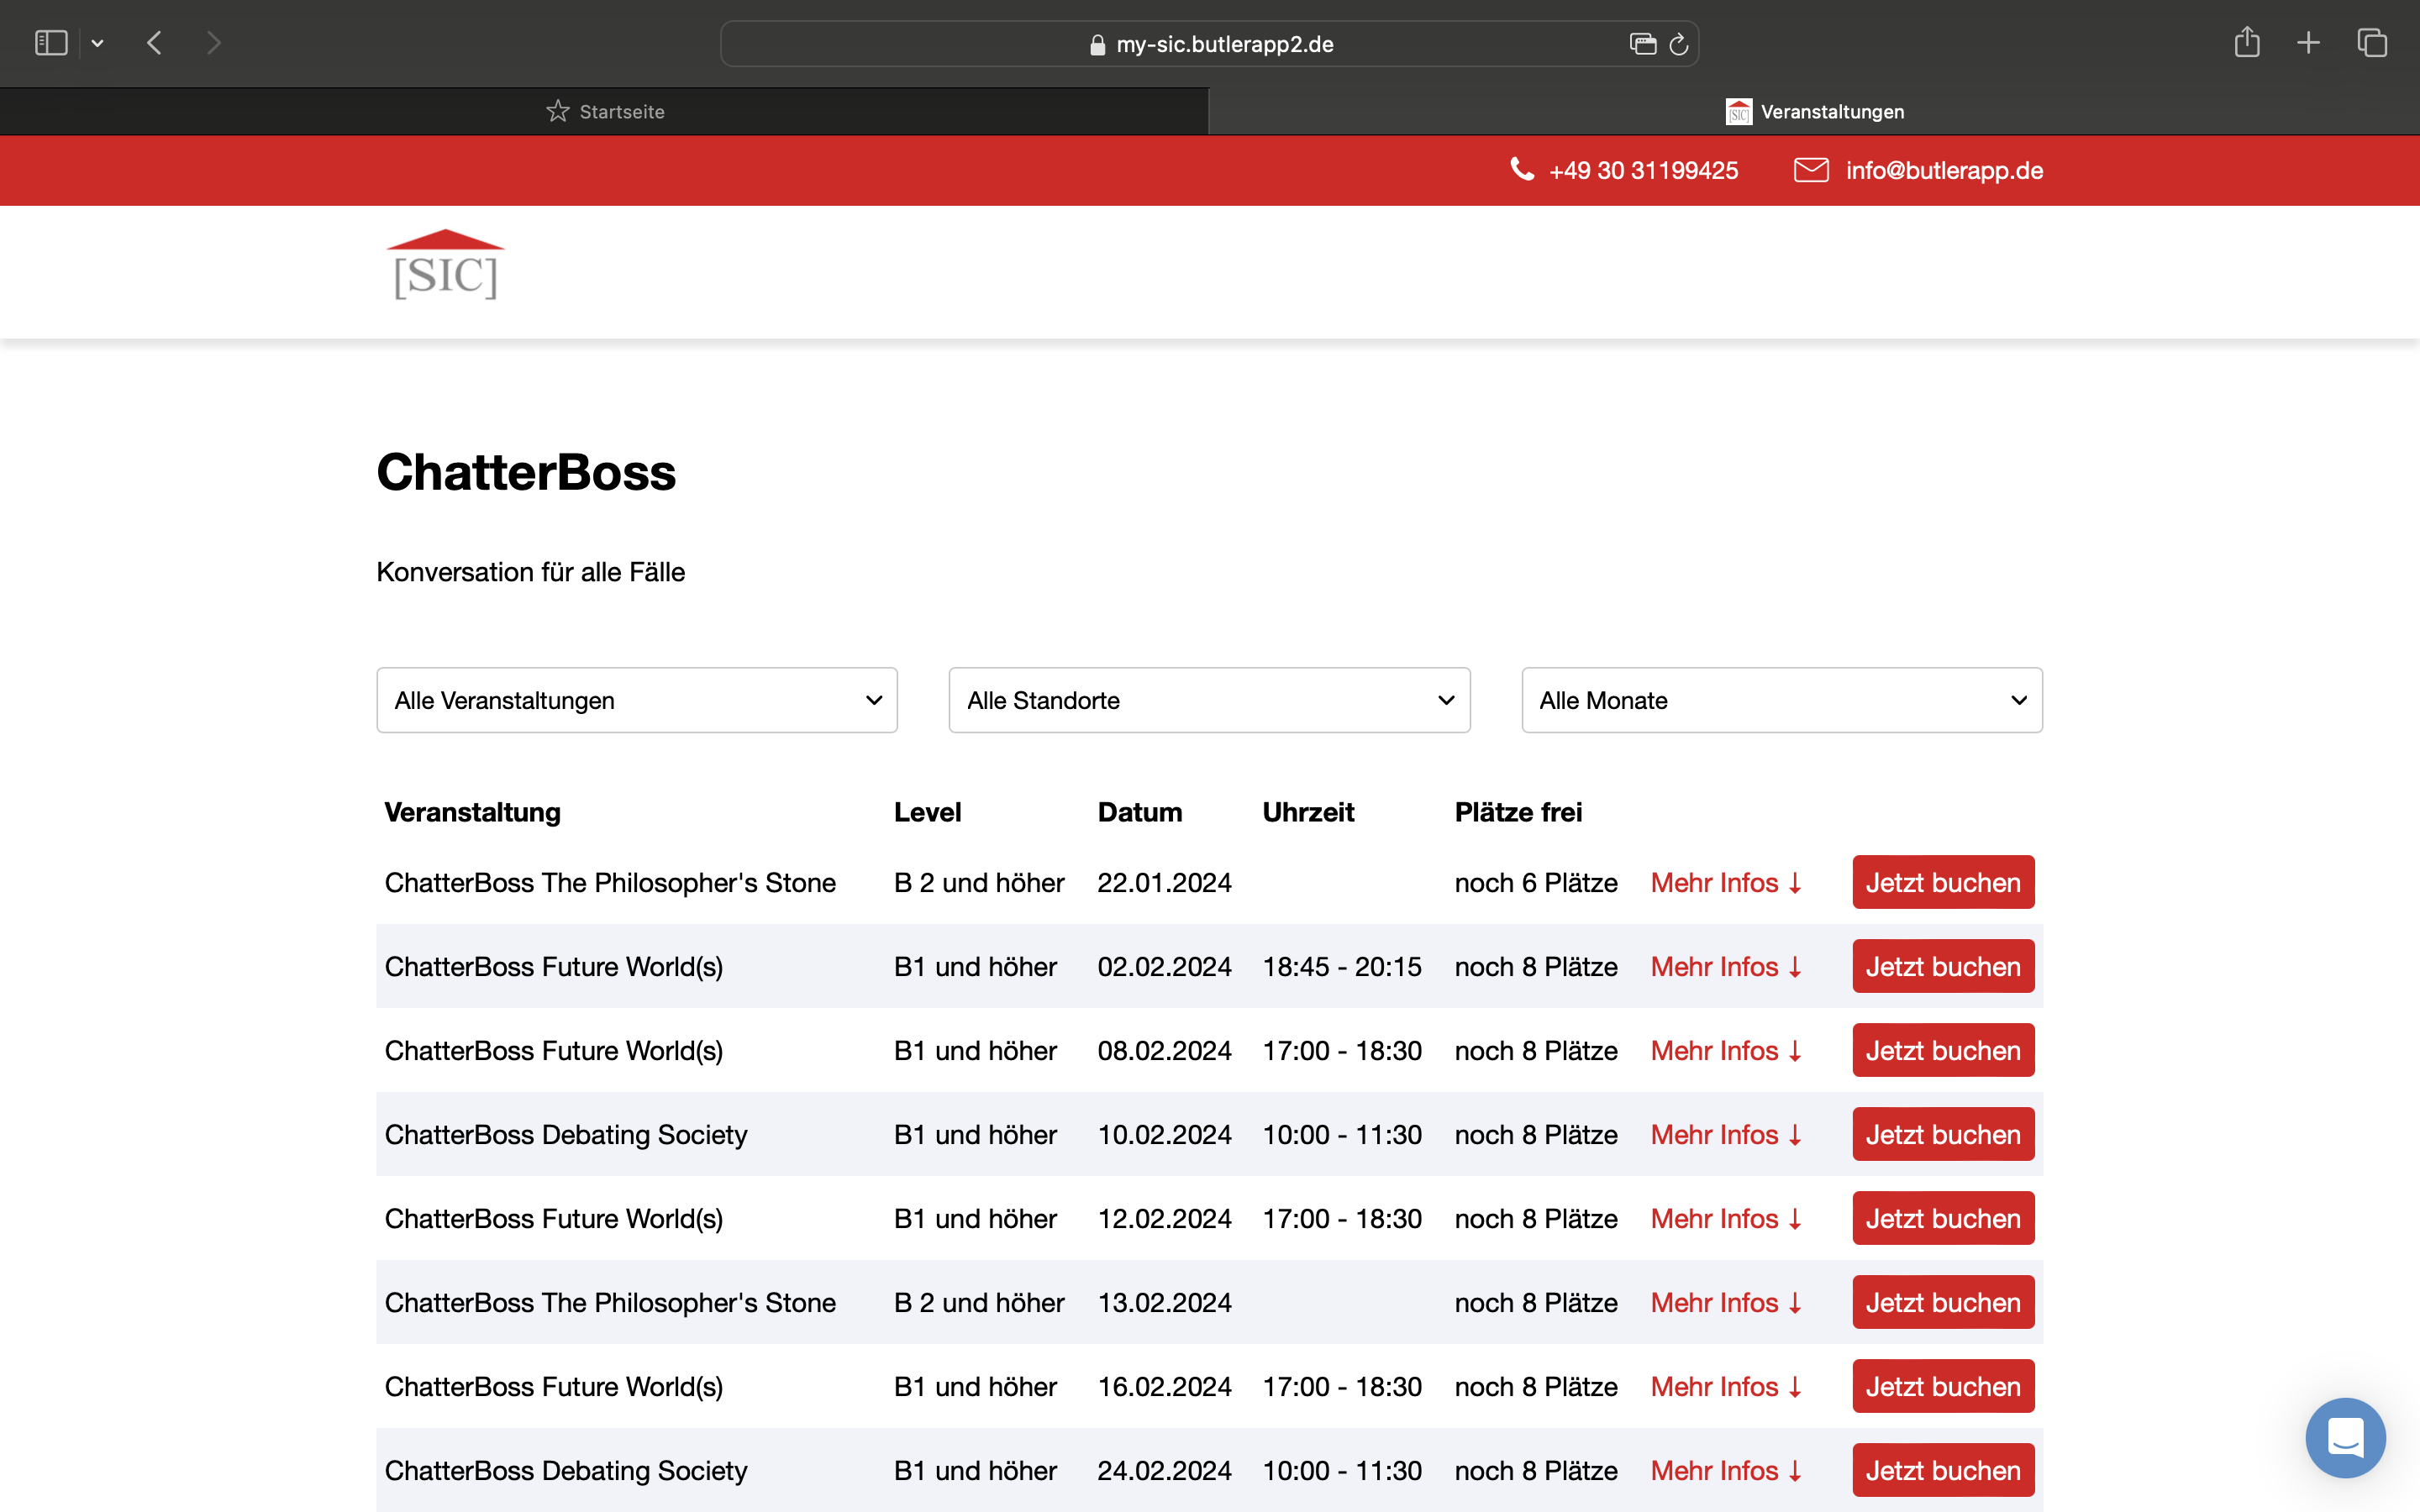
Task: Go back with the browser arrow
Action: tap(154, 43)
